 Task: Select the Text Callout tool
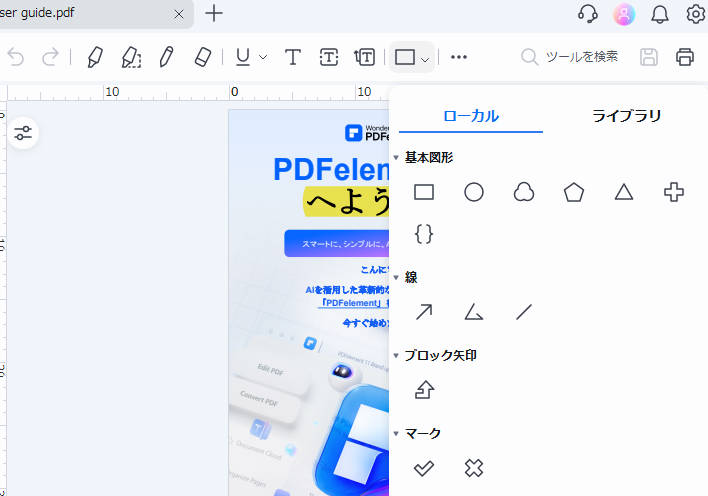tap(364, 57)
